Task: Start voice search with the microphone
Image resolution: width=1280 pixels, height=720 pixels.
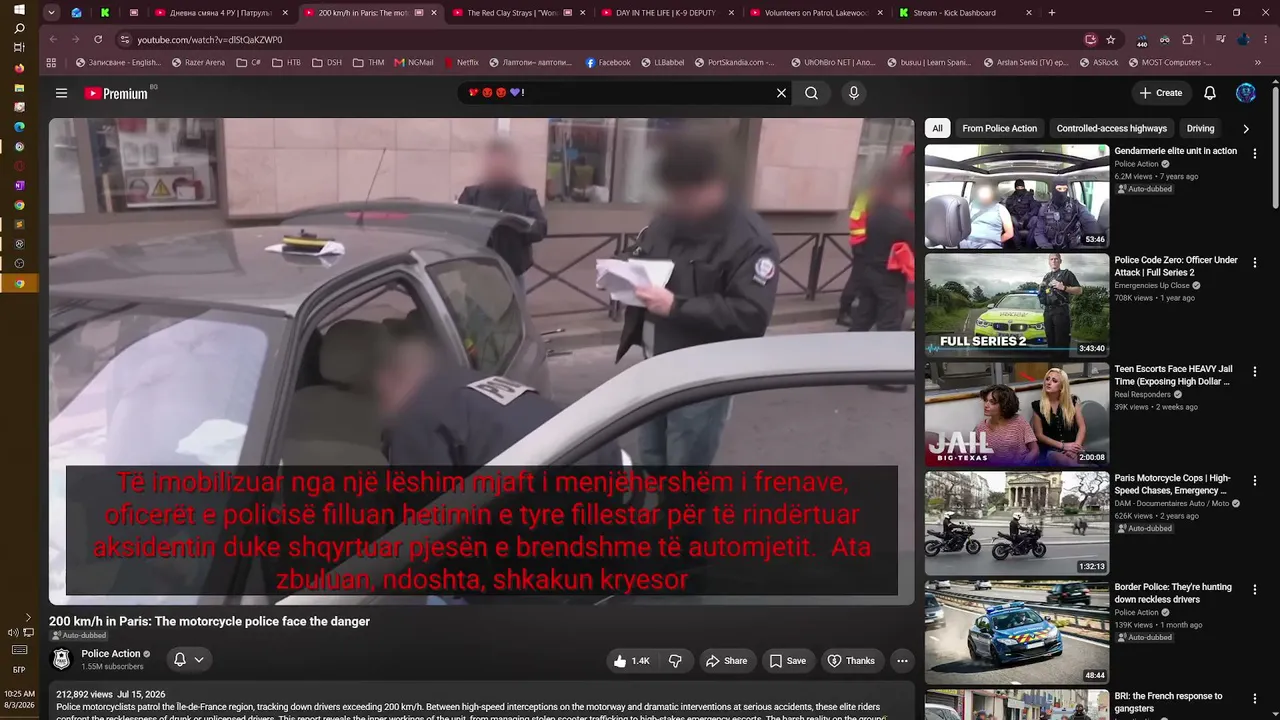Action: tap(853, 93)
